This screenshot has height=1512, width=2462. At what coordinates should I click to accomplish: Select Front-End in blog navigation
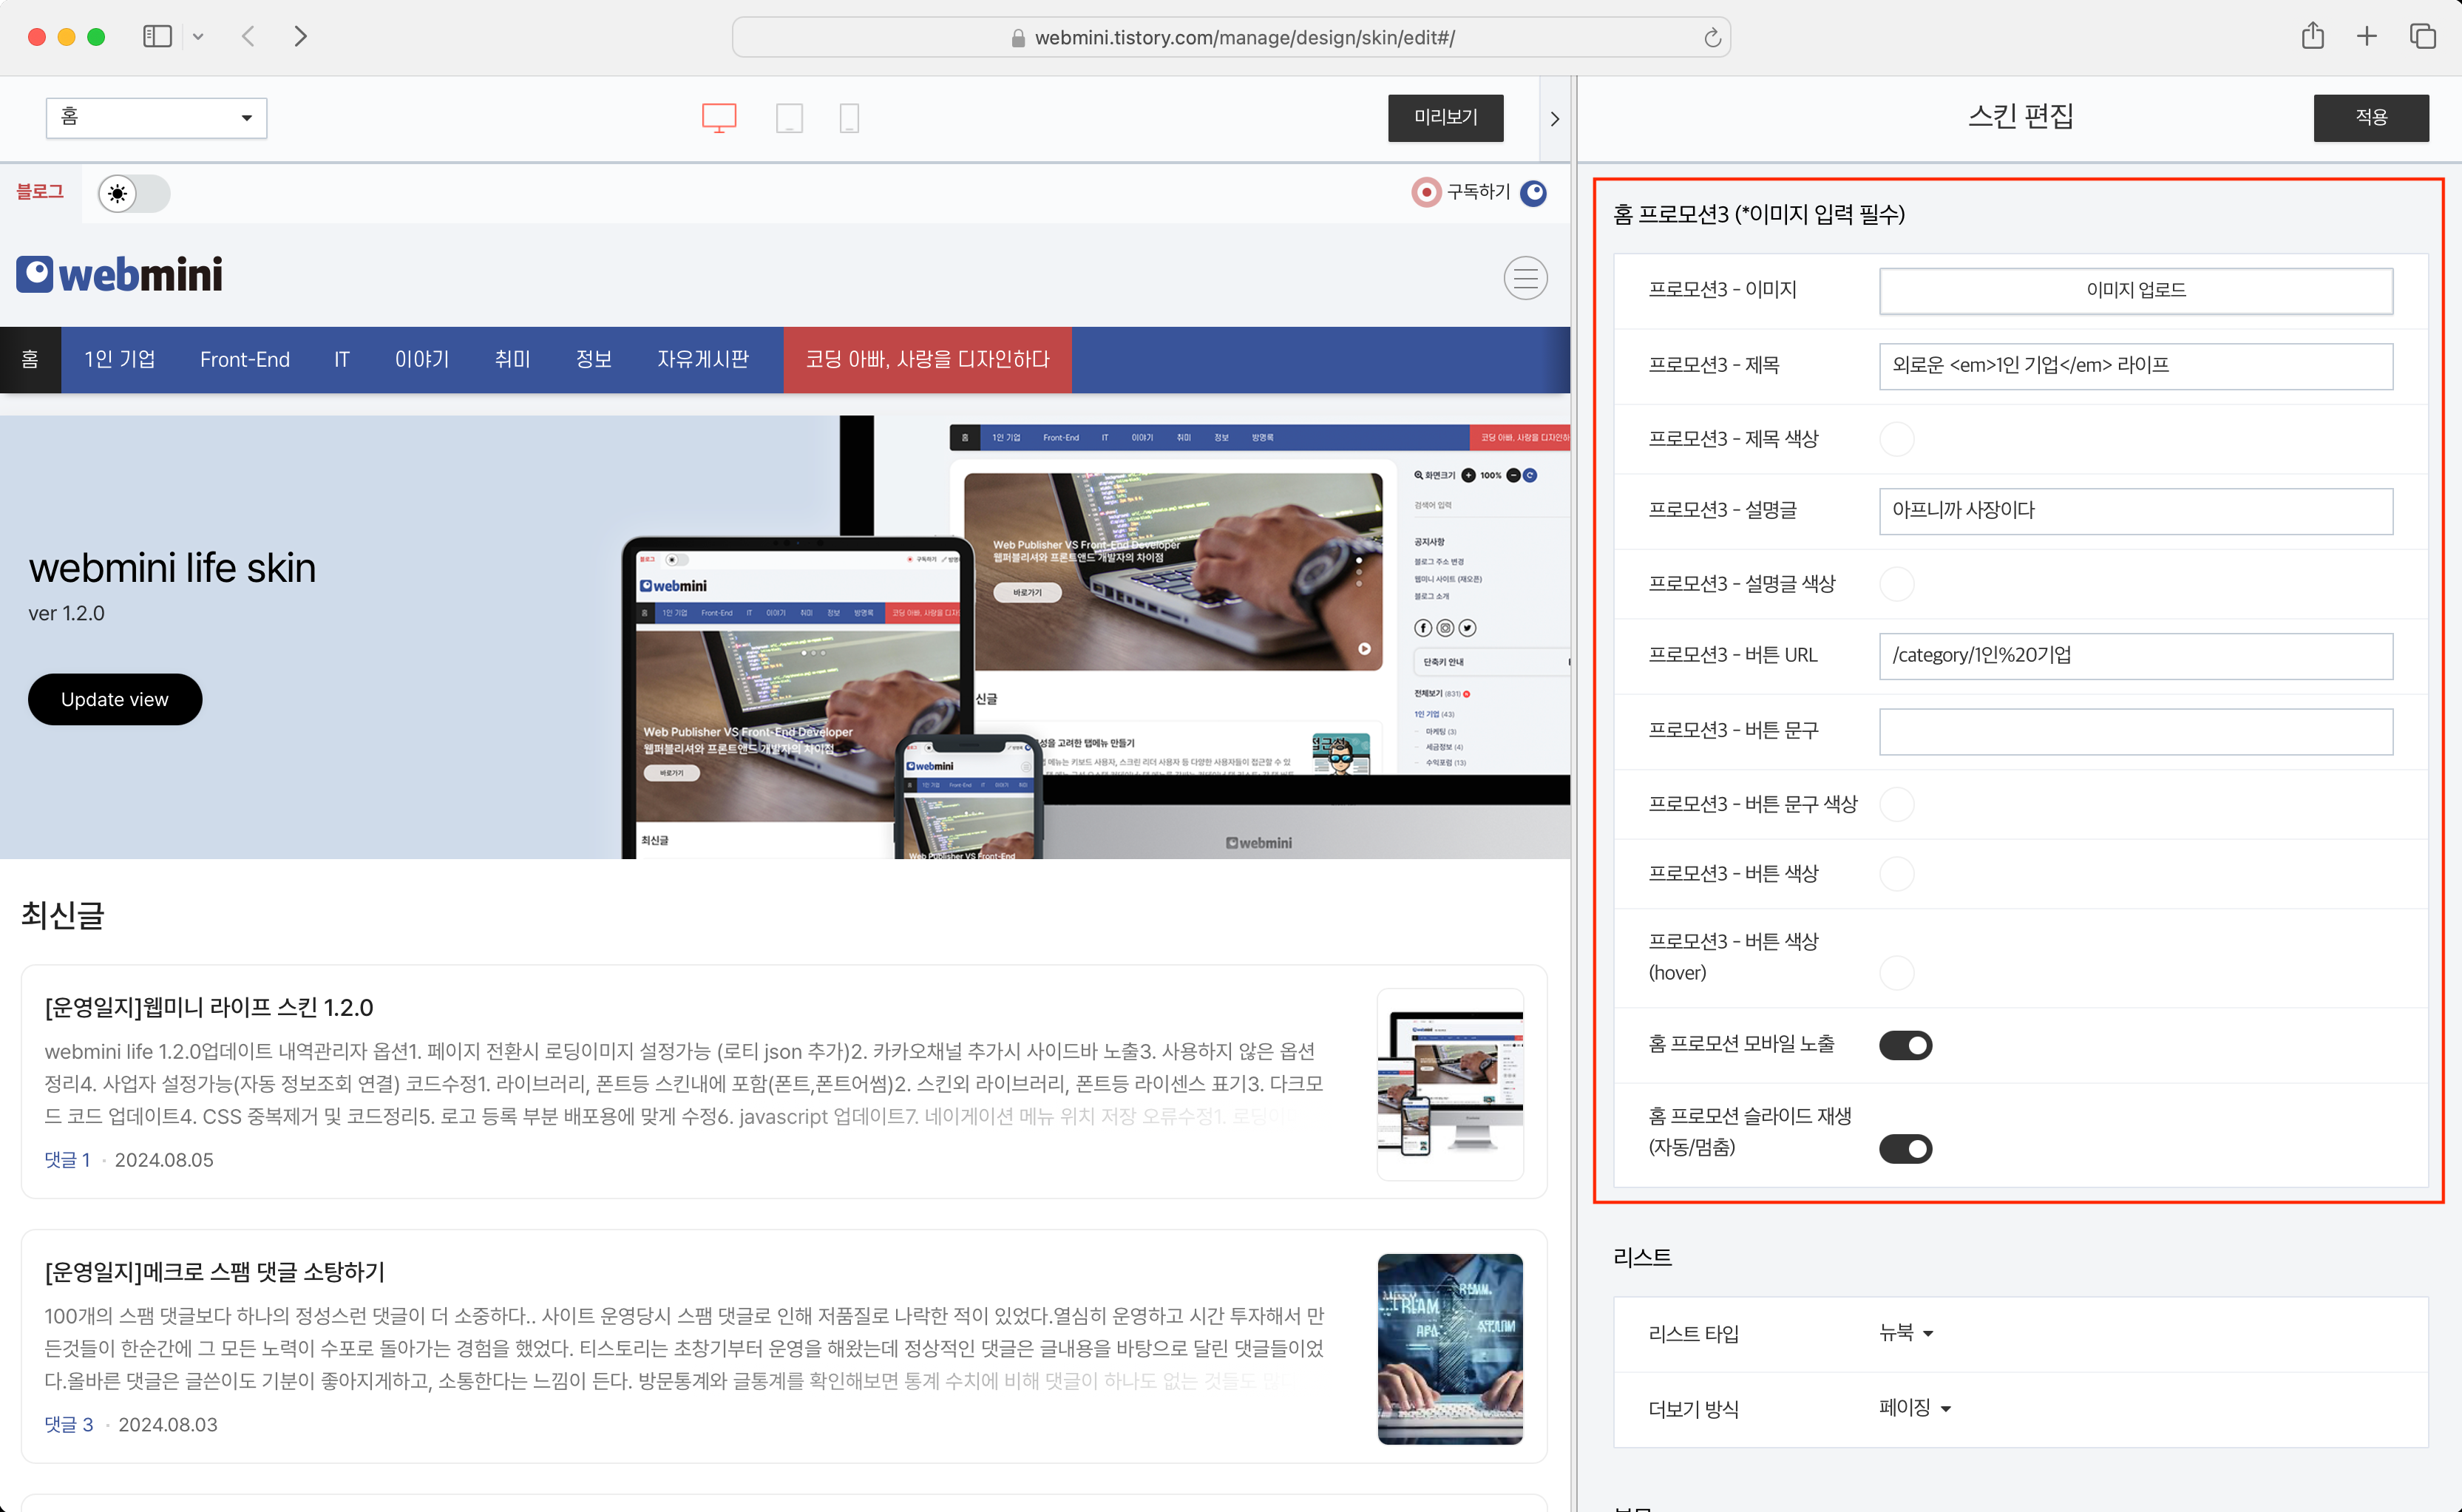(245, 360)
